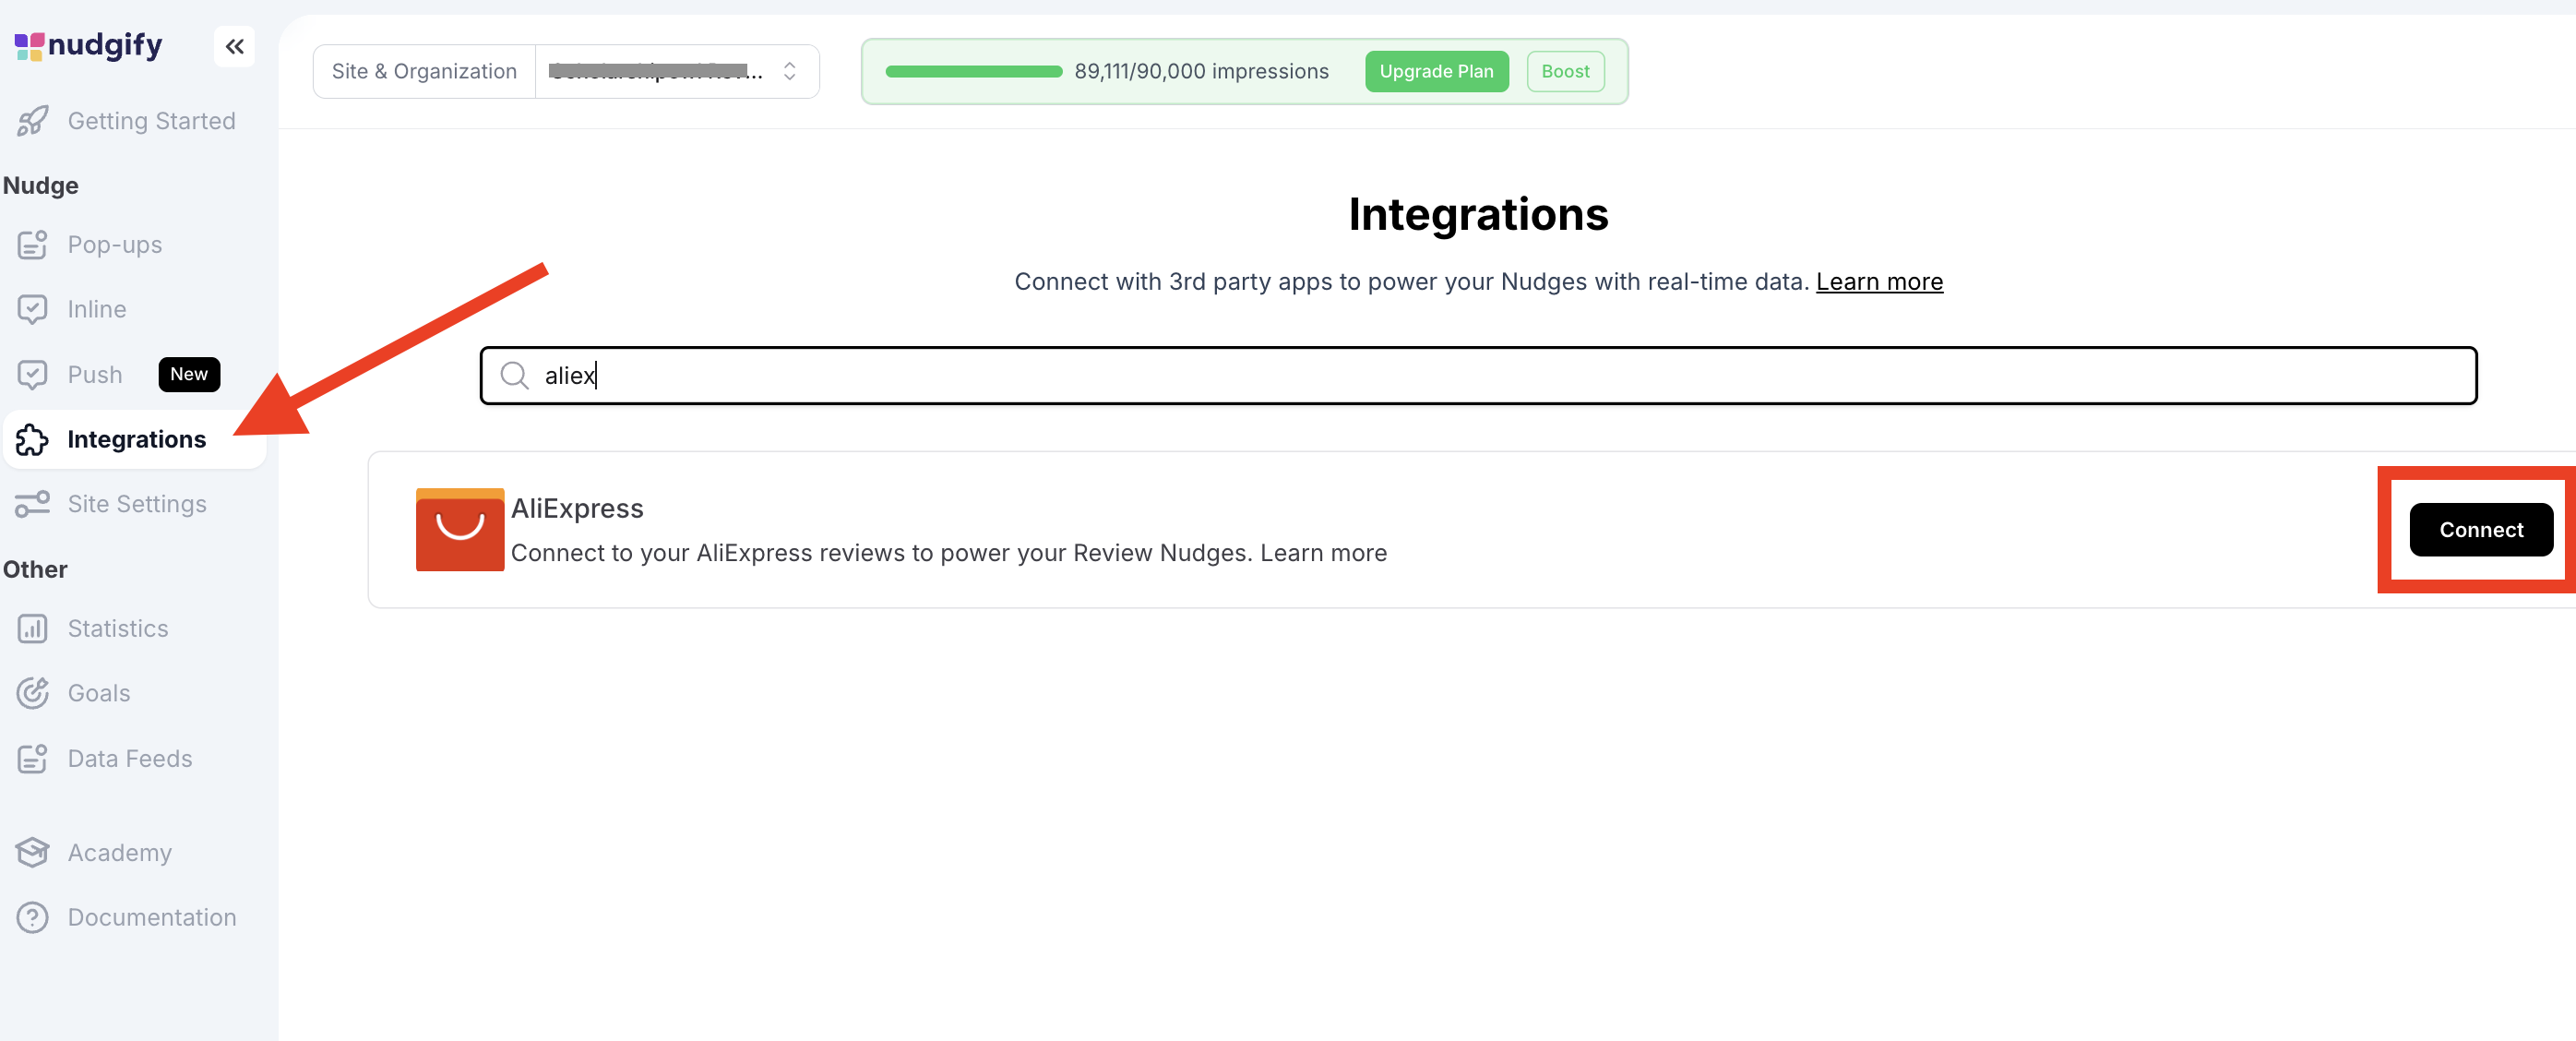Click the Nudgify logo
2576x1041 pixels.
88,45
